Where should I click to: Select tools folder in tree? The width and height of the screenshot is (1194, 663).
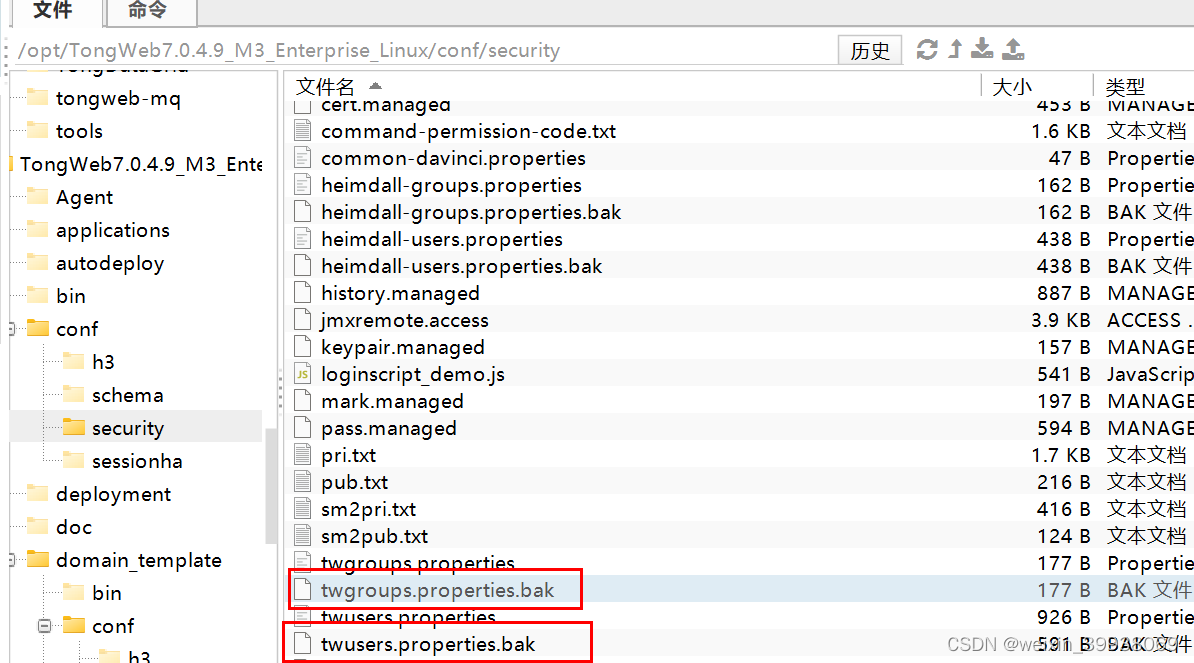(79, 131)
